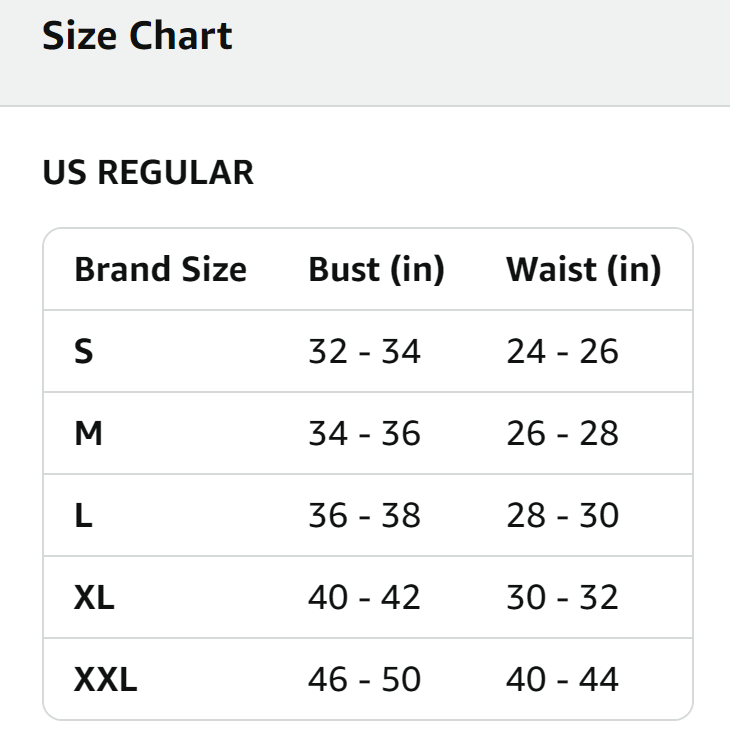Click the Size Chart title
Viewport: 730px width, 730px height.
(137, 37)
